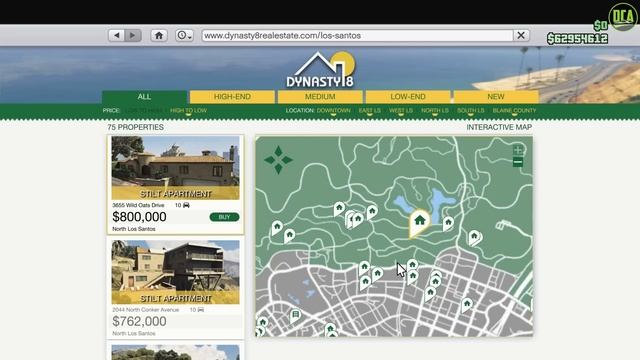Select the house marker right of the lake
Screen dimensions: 640x360
(x=448, y=224)
